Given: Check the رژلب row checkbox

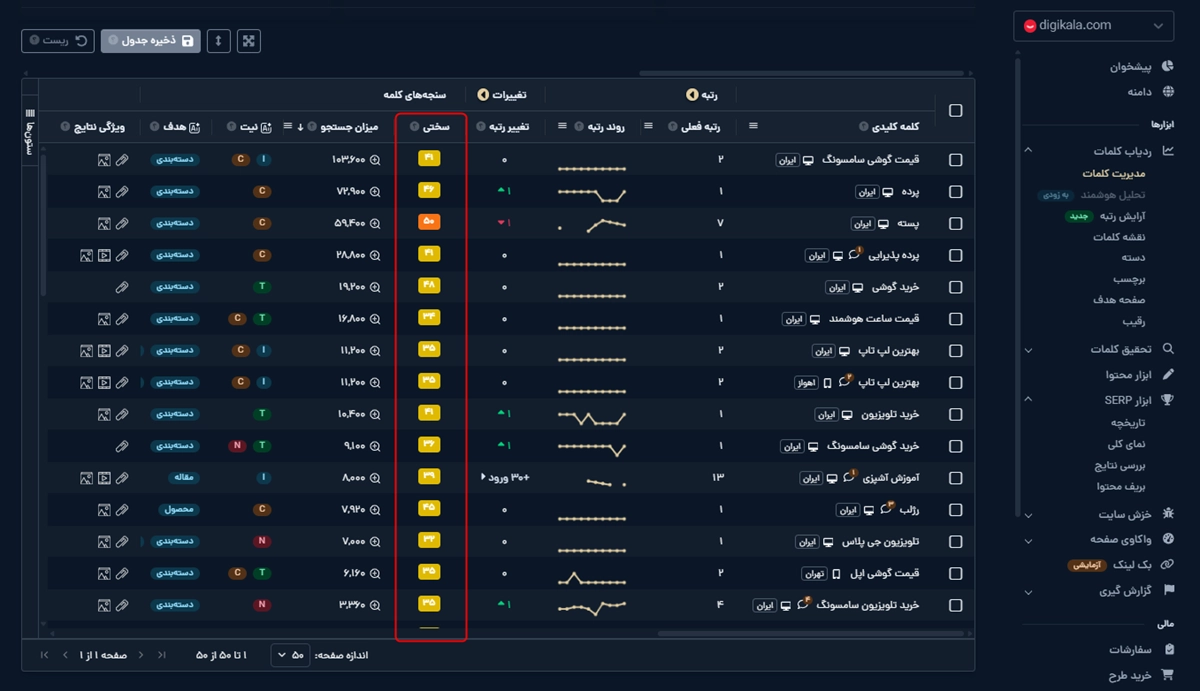Looking at the screenshot, I should (x=955, y=510).
